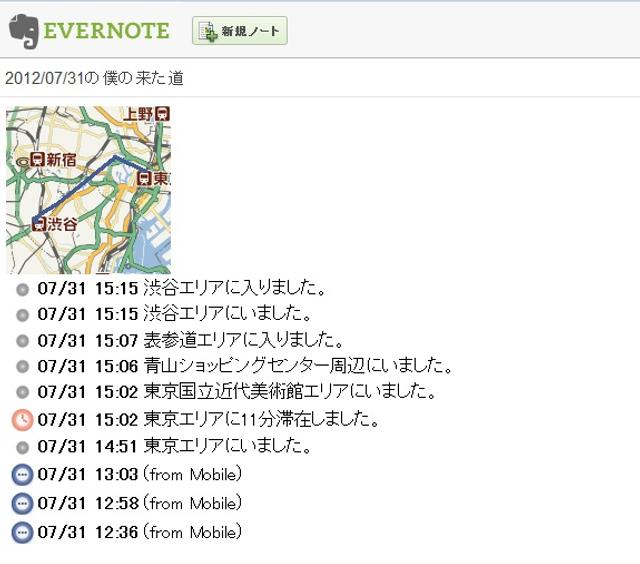Select text 渋谷エリアに入りました。
This screenshot has height=564, width=640.
point(235,288)
